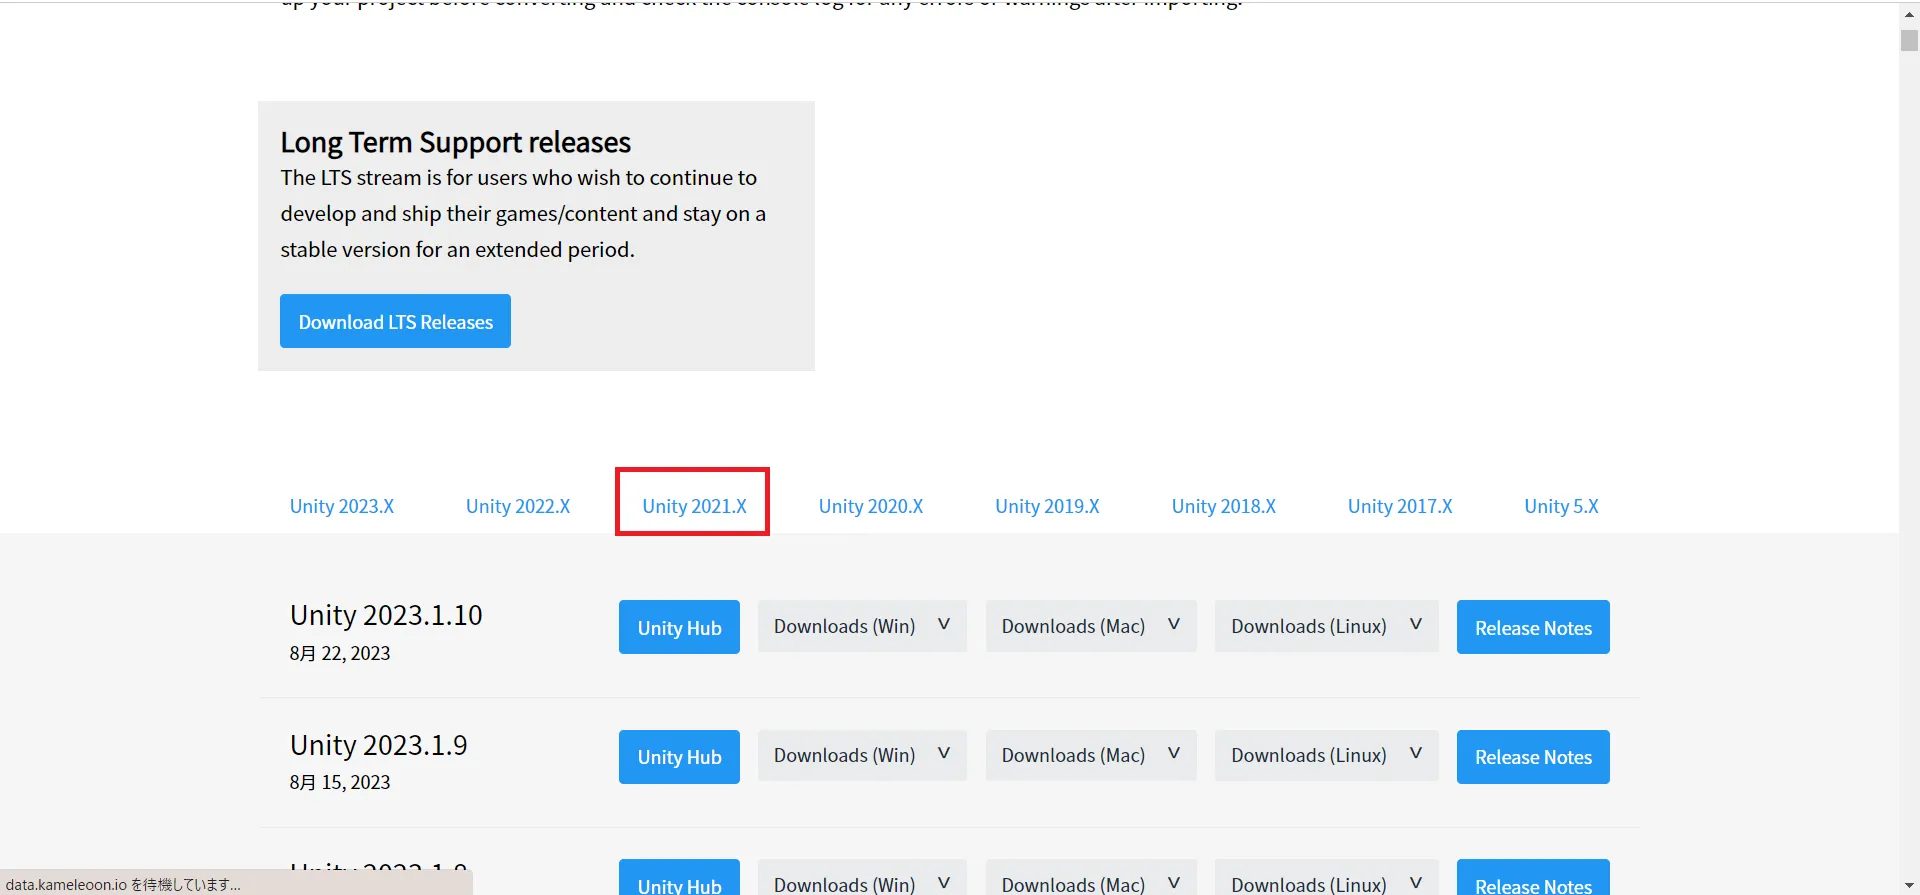Viewport: 1920px width, 895px height.
Task: Click the Download LTS Releases button
Action: pyautogui.click(x=395, y=321)
